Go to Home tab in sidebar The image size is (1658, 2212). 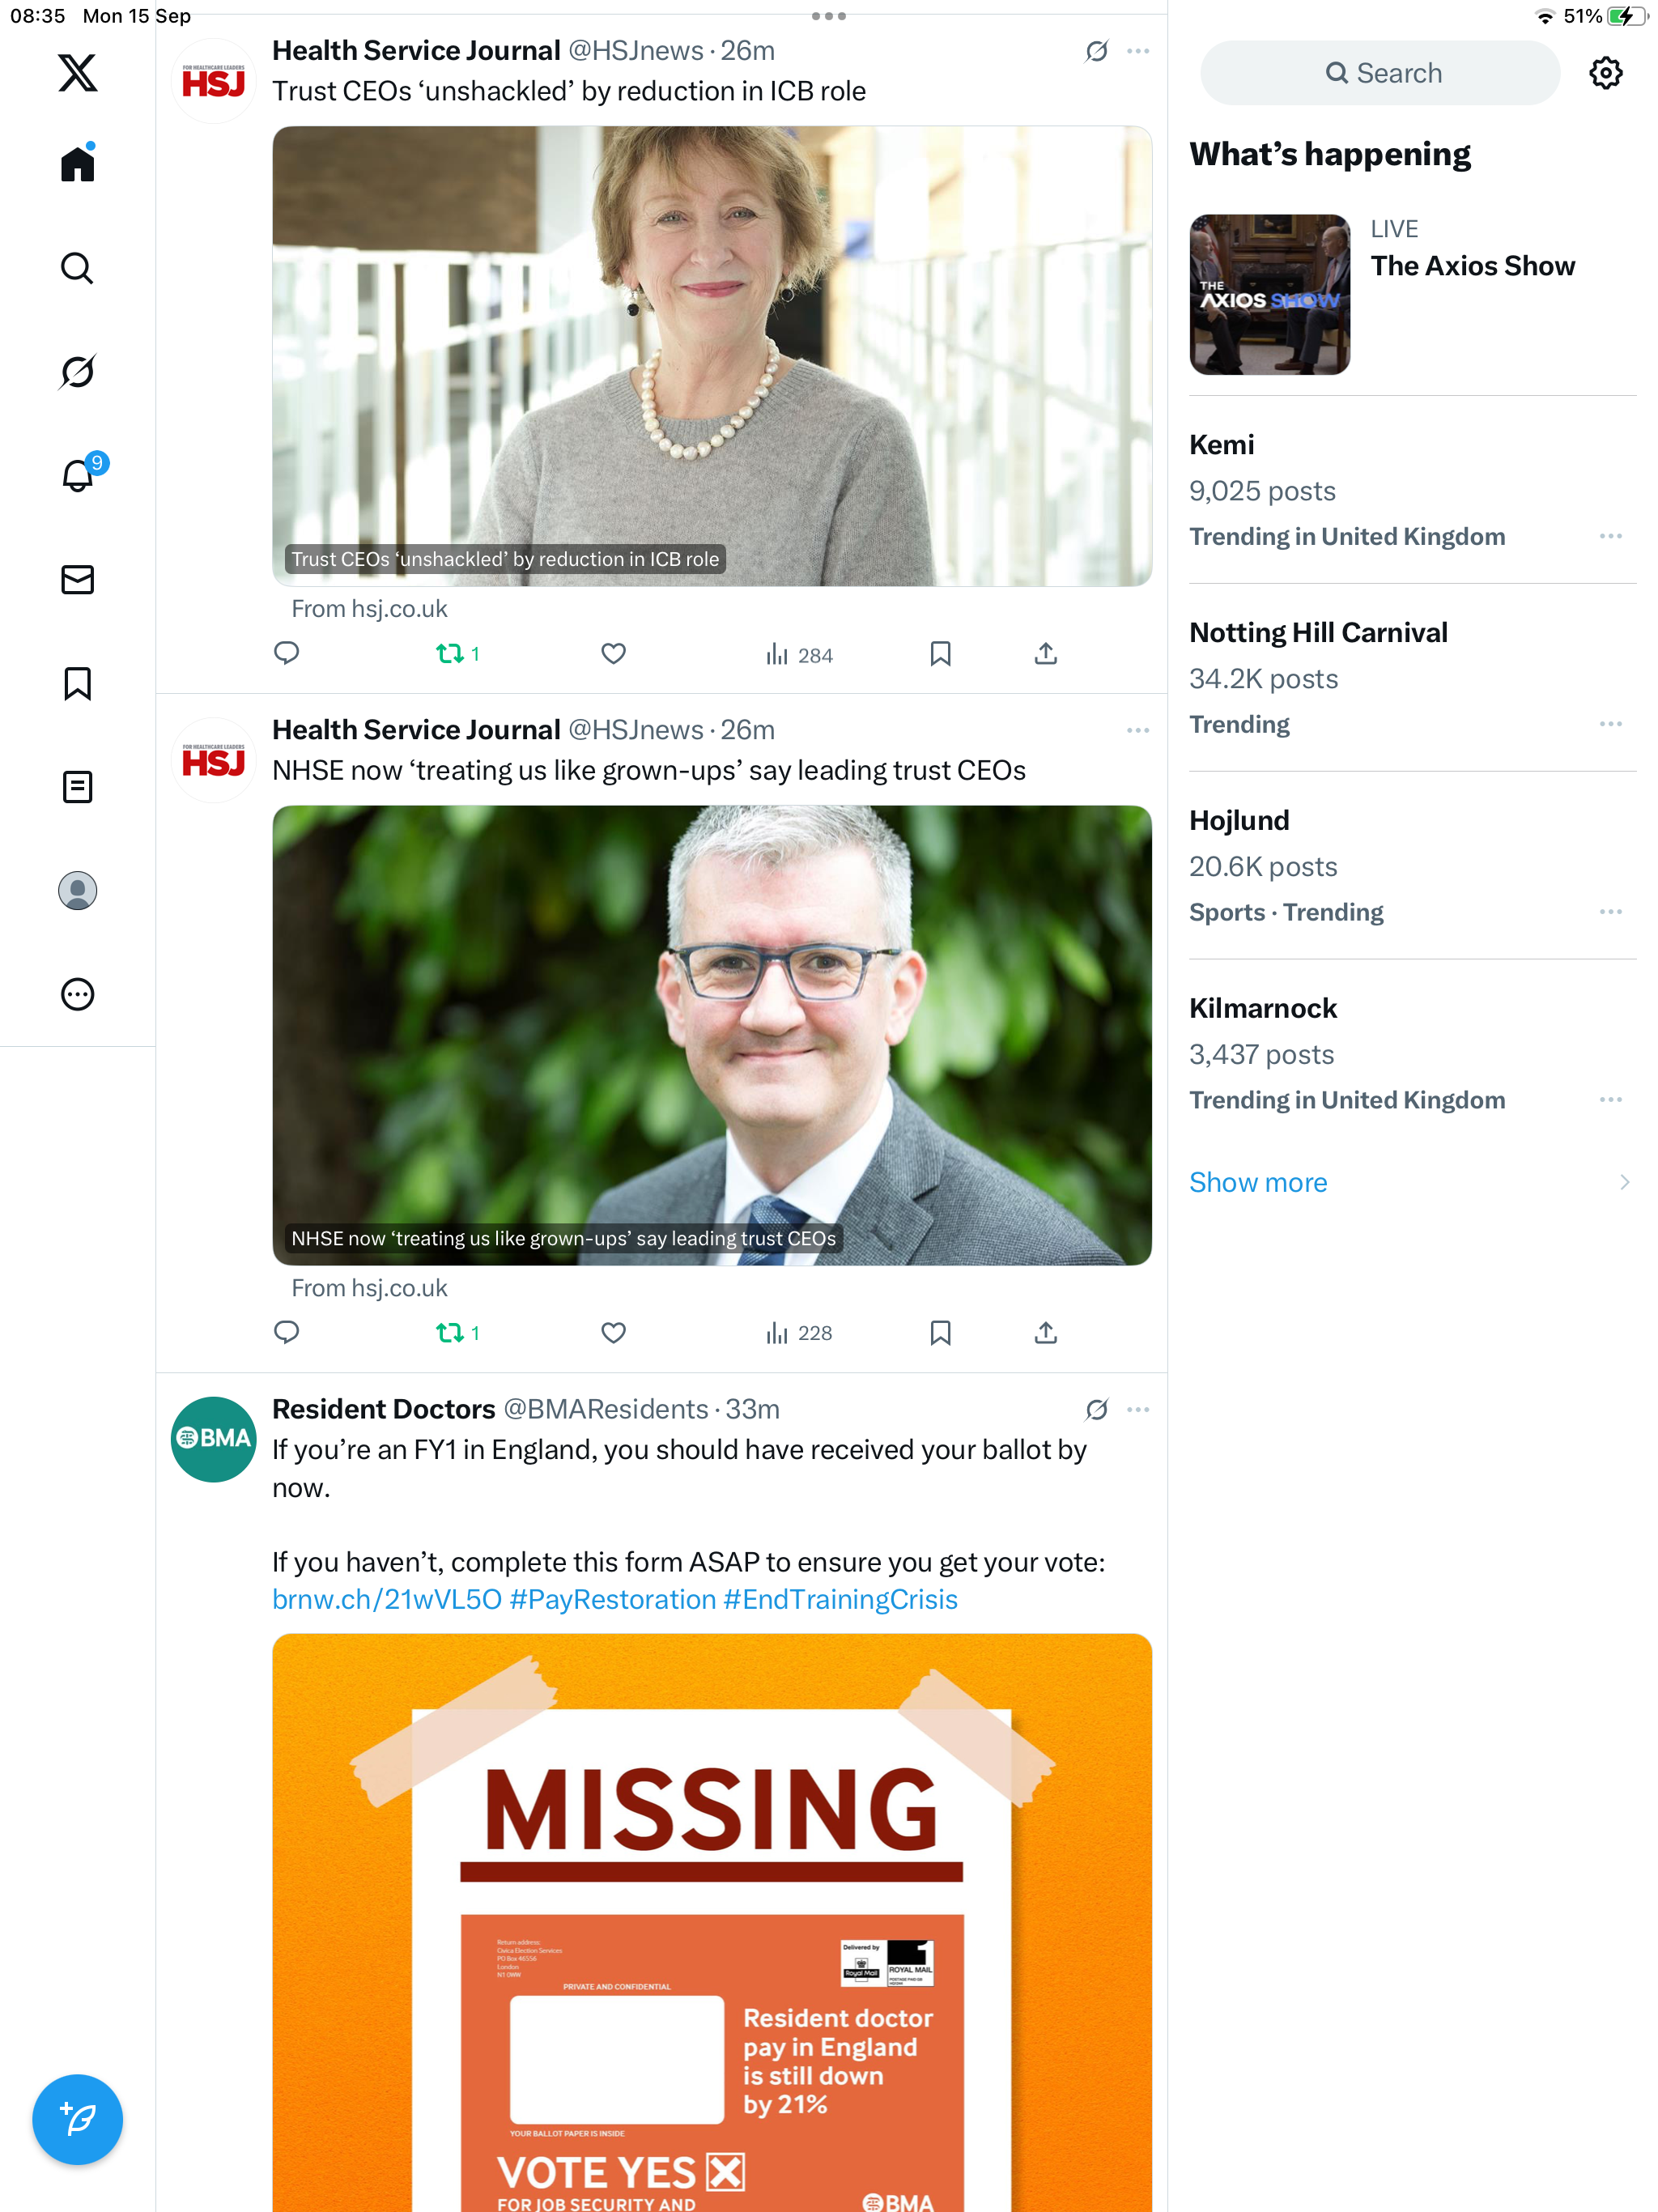tap(77, 163)
